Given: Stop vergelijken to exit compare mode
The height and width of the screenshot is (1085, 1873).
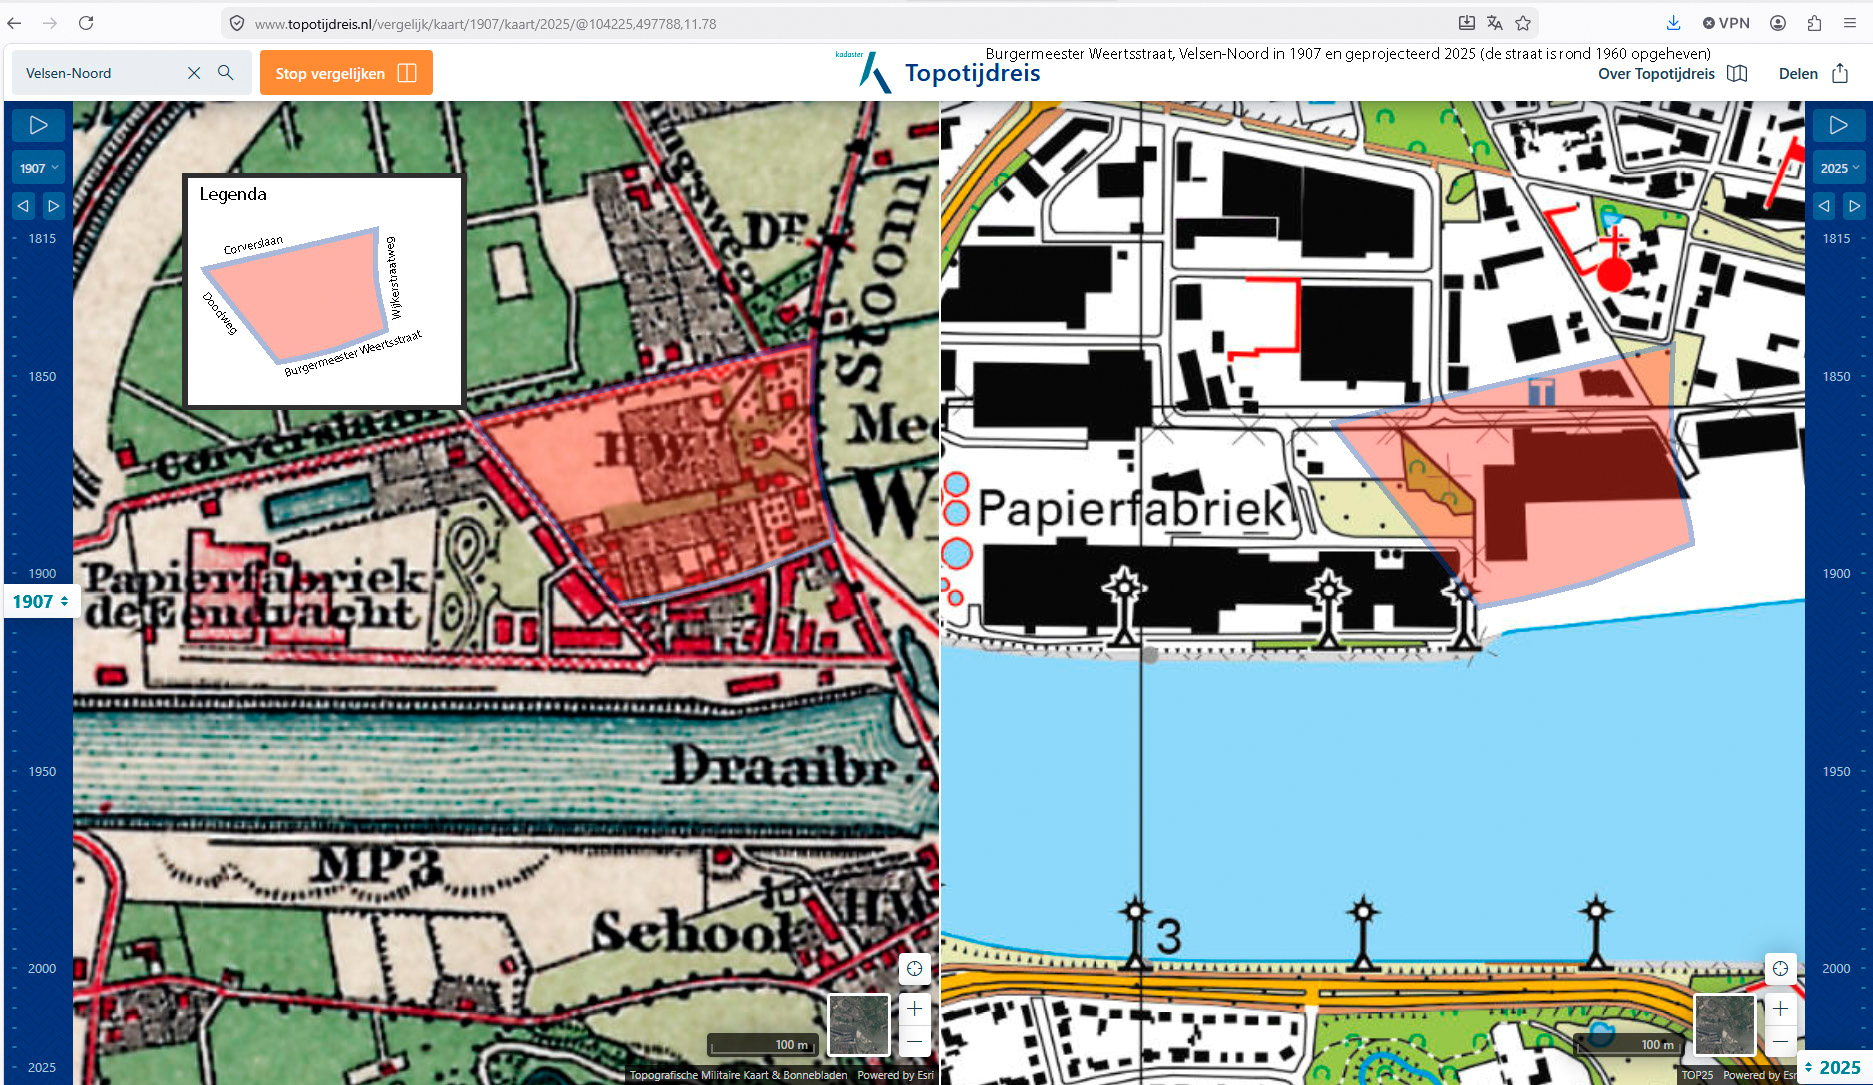Looking at the screenshot, I should tap(346, 73).
